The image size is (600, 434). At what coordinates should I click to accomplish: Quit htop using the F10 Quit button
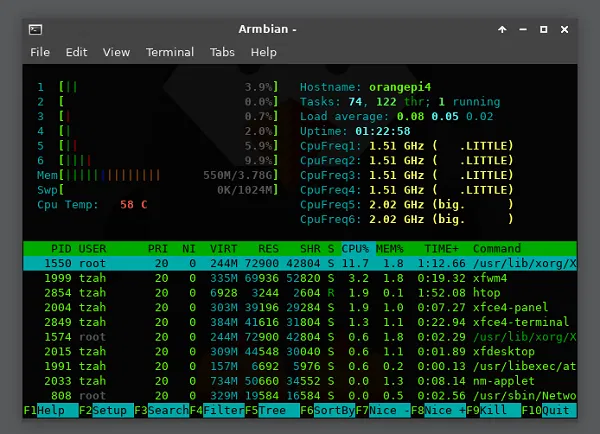(x=553, y=410)
